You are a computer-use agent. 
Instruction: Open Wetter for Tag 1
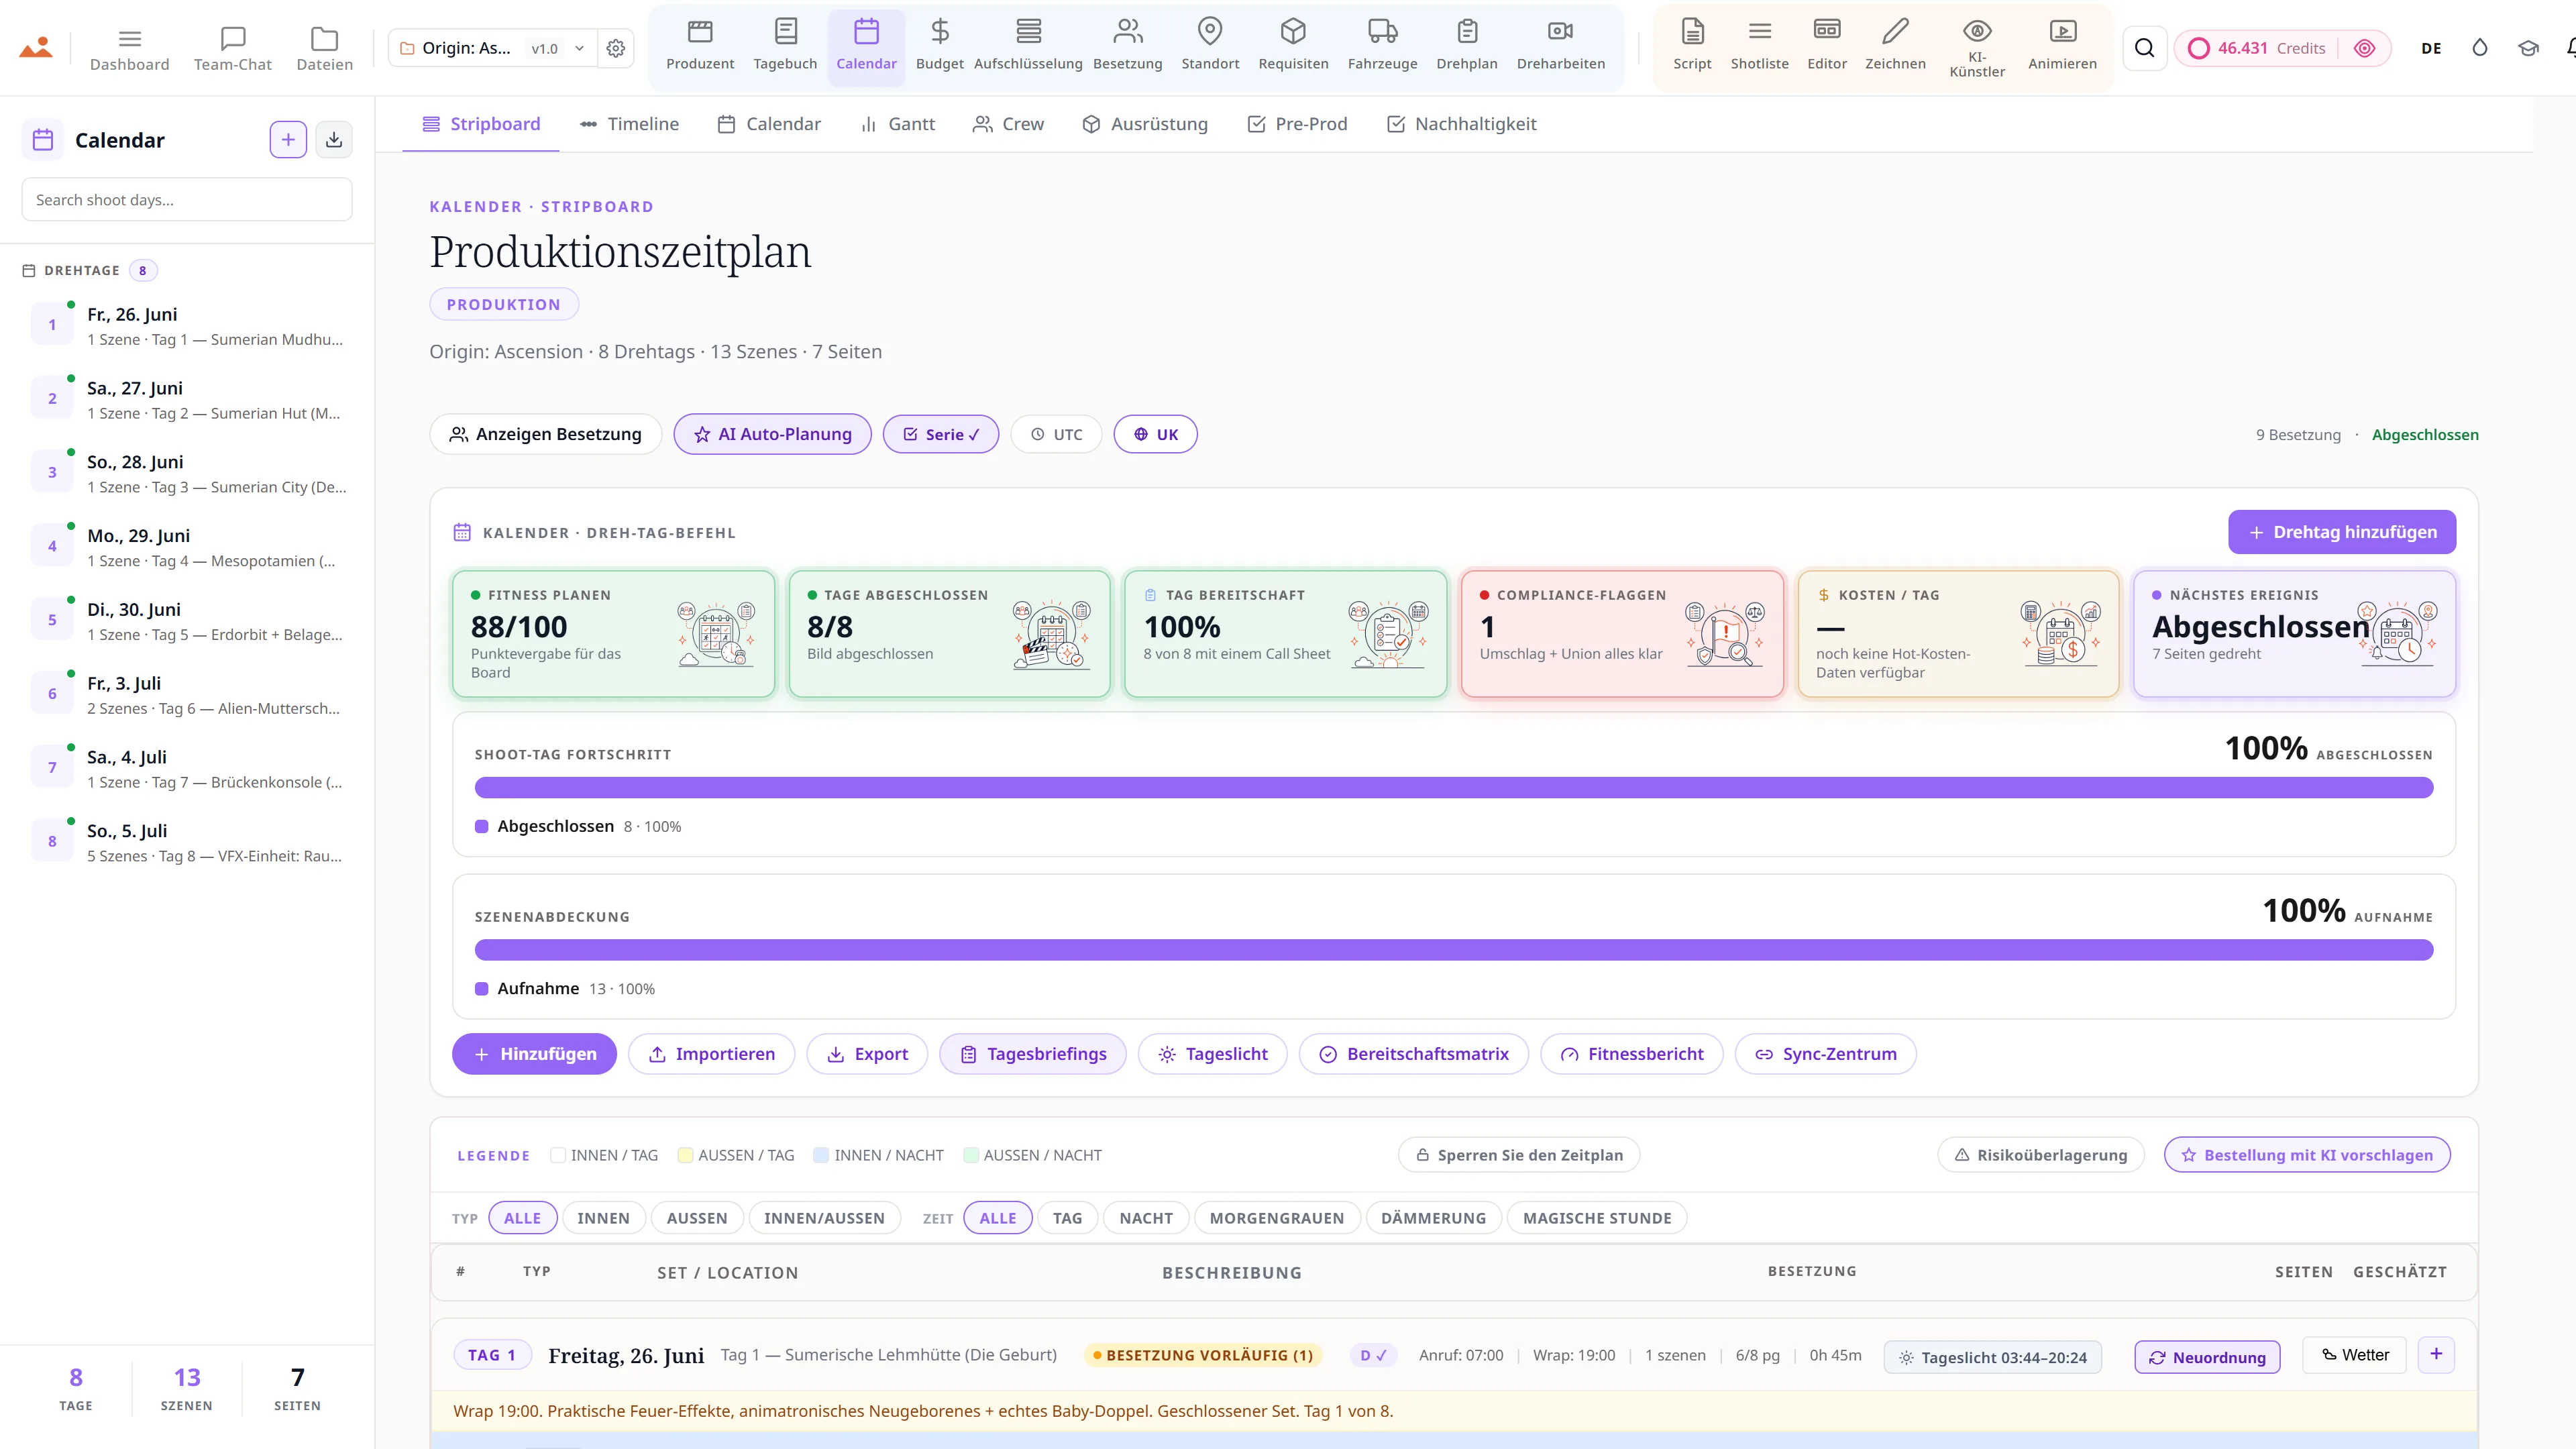click(2354, 1354)
